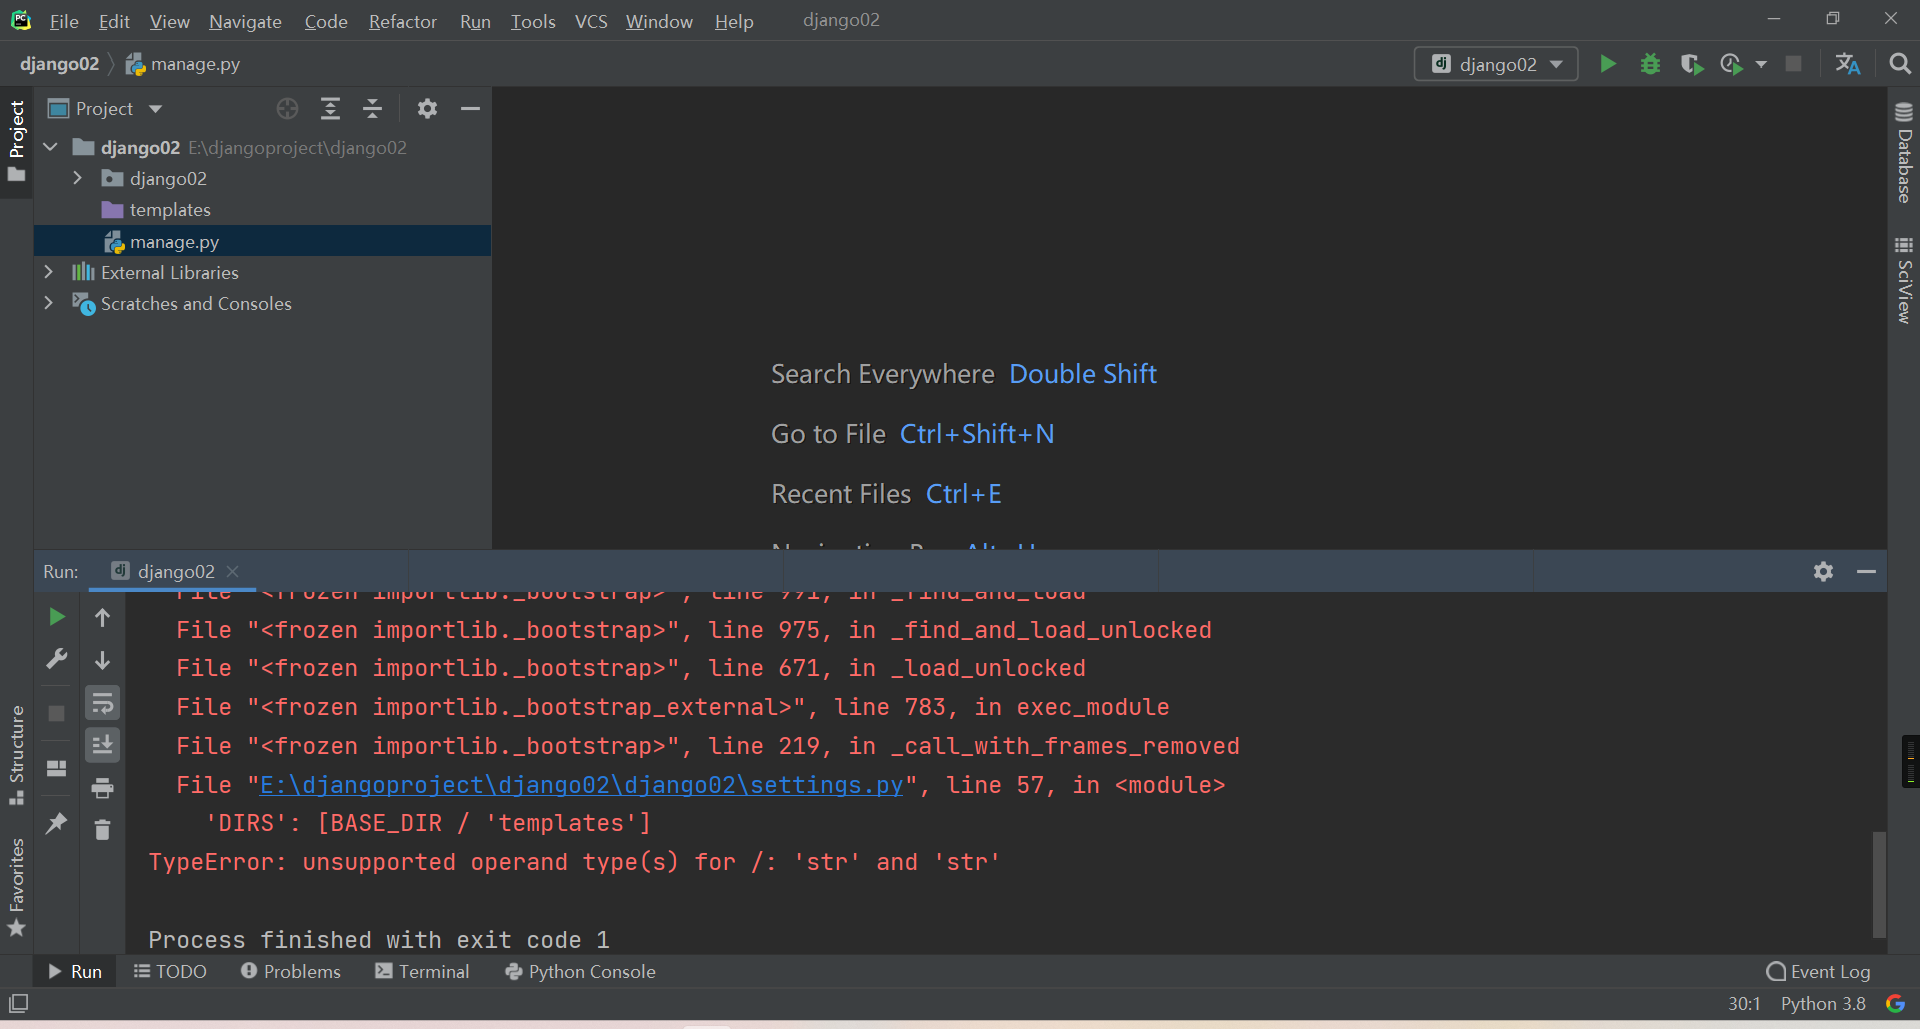1920x1029 pixels.
Task: Run with coverage shield icon
Action: (x=1692, y=64)
